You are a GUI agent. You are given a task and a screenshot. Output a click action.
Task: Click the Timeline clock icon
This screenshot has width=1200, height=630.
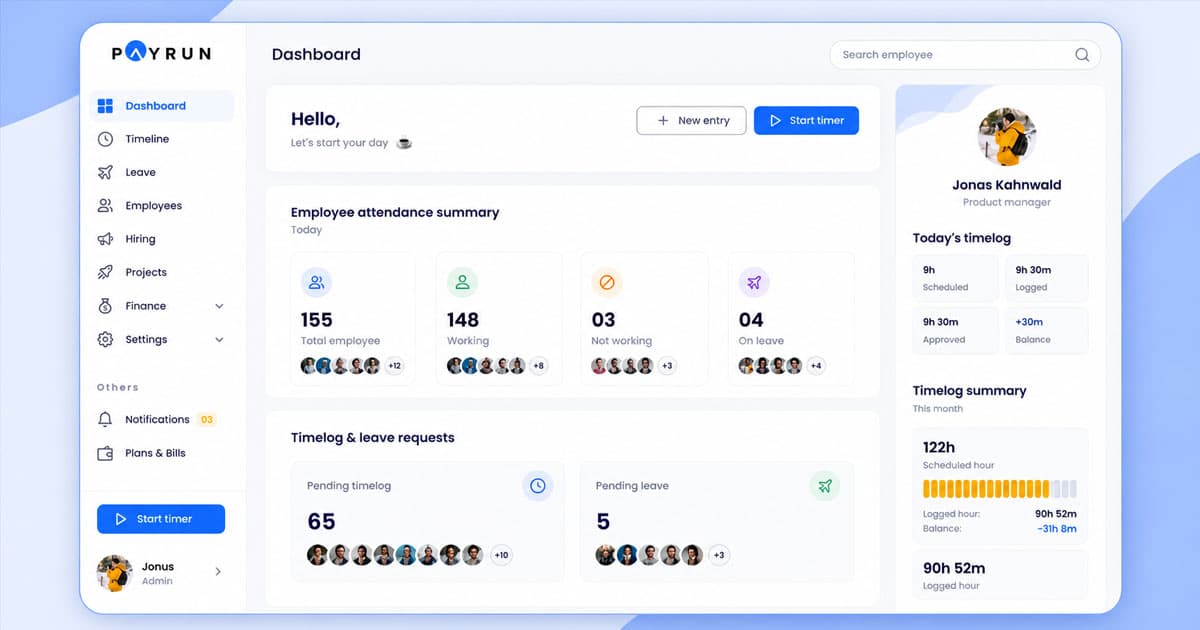[105, 139]
